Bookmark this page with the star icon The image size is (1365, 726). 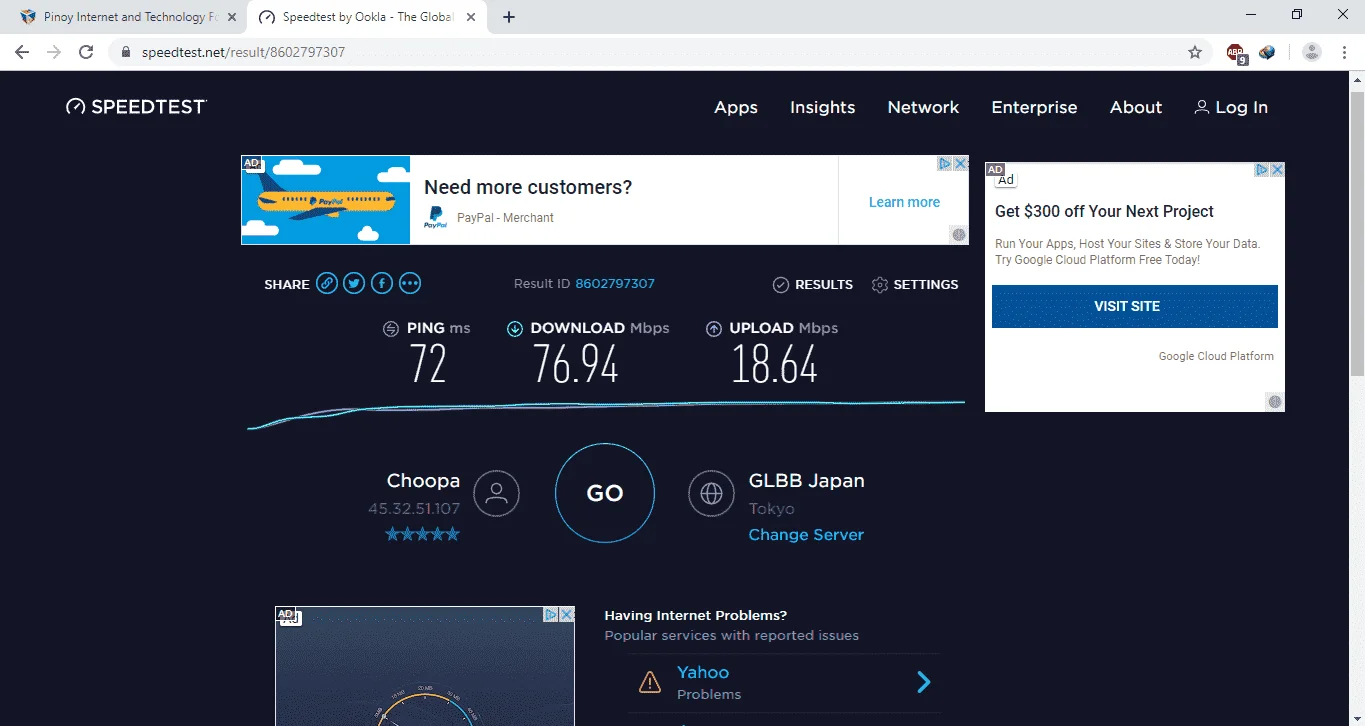pyautogui.click(x=1195, y=52)
